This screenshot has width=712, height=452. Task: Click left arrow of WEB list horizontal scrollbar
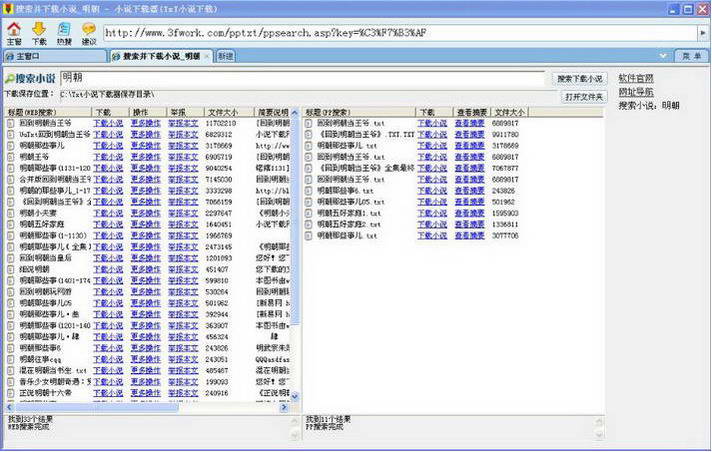10,407
